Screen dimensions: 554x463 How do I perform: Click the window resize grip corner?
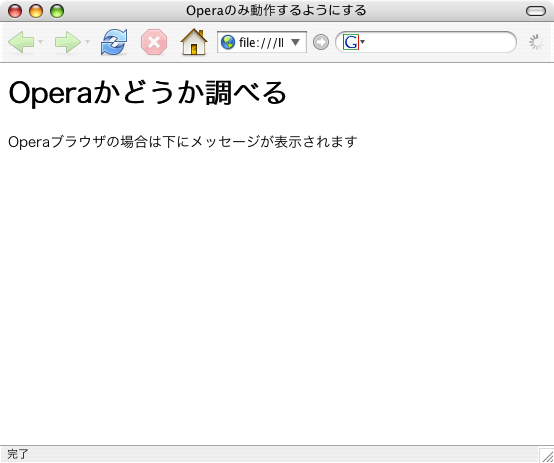point(546,455)
